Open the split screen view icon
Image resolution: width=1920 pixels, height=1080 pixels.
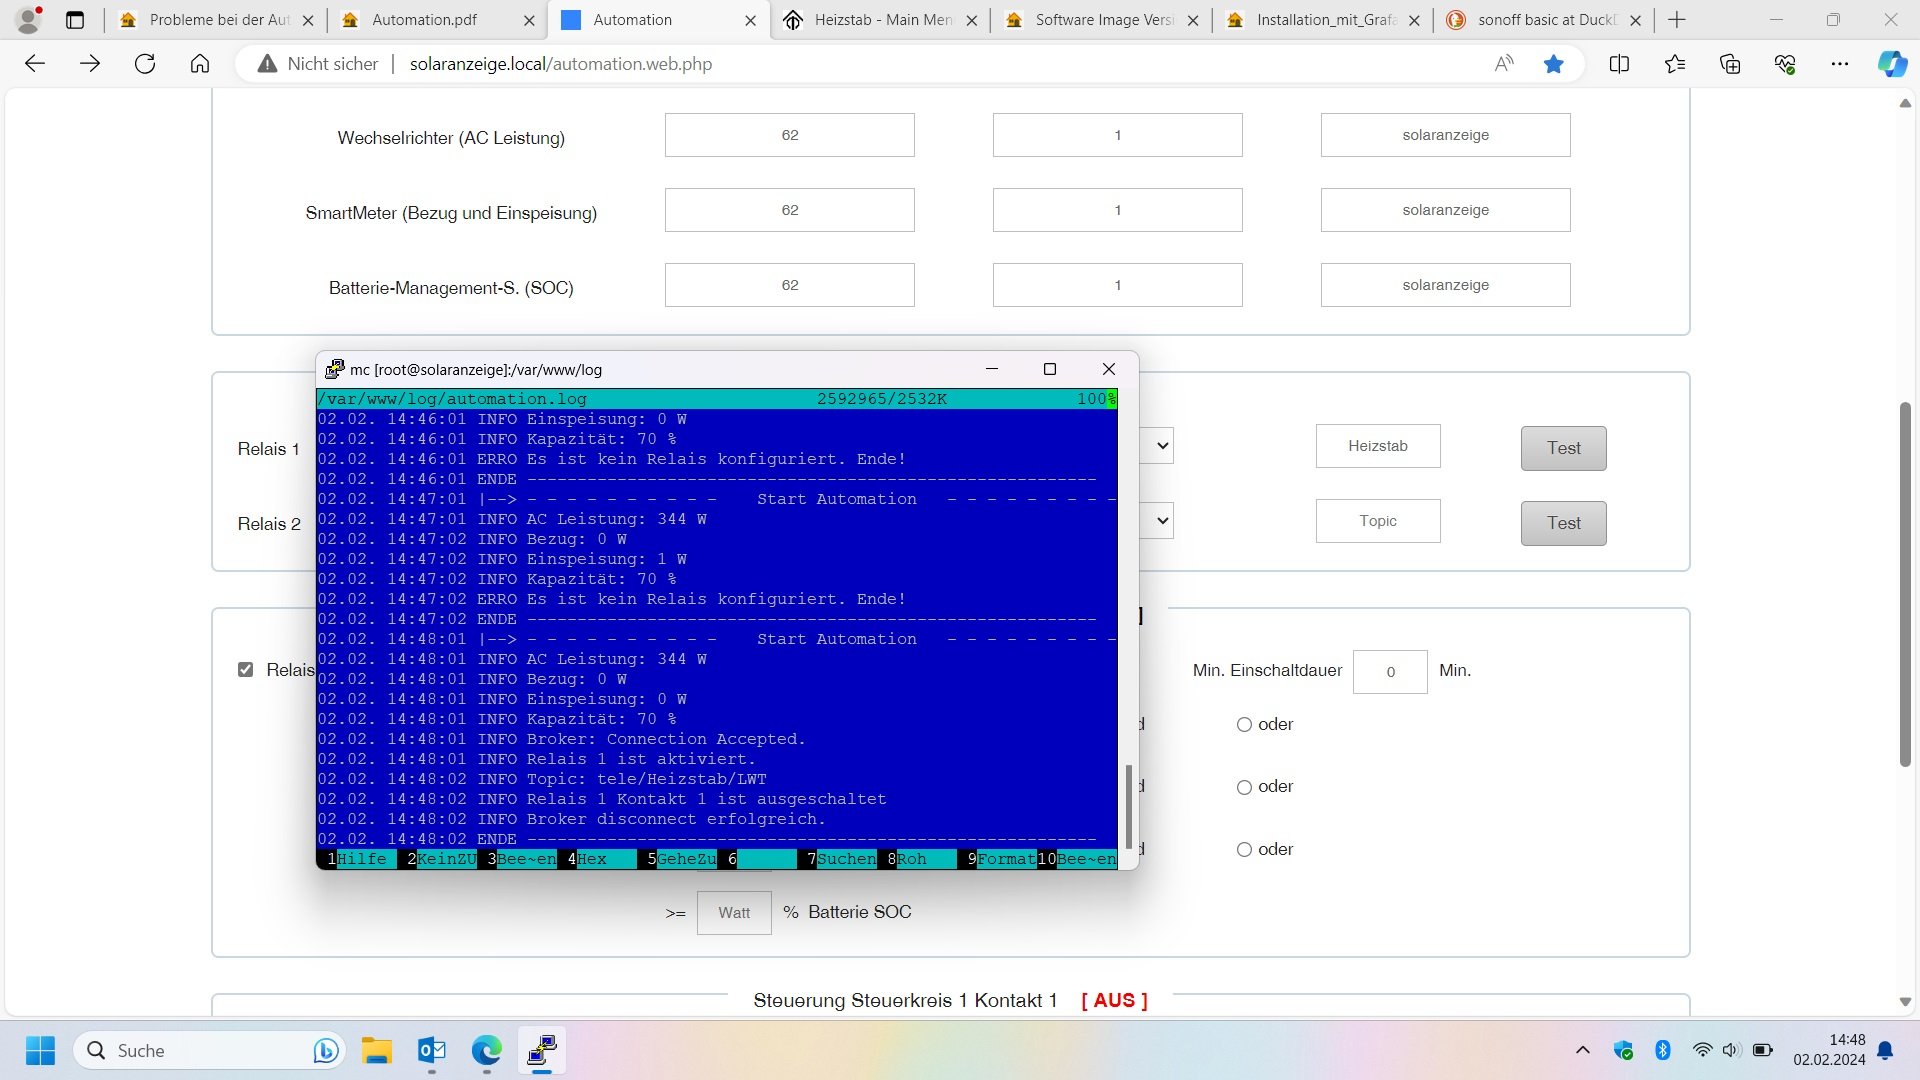pos(1619,64)
